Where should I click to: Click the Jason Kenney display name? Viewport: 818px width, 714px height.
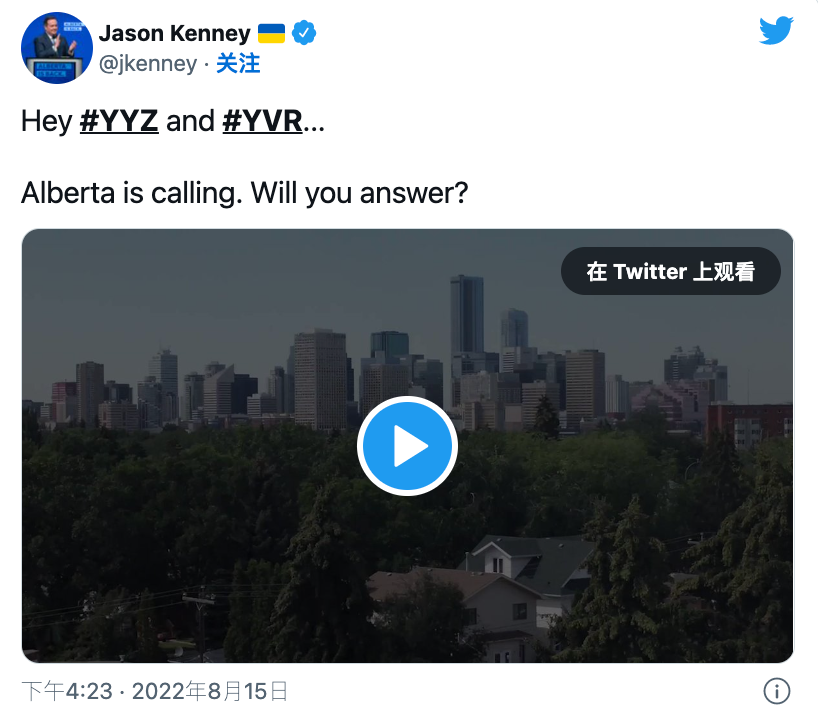coord(175,33)
